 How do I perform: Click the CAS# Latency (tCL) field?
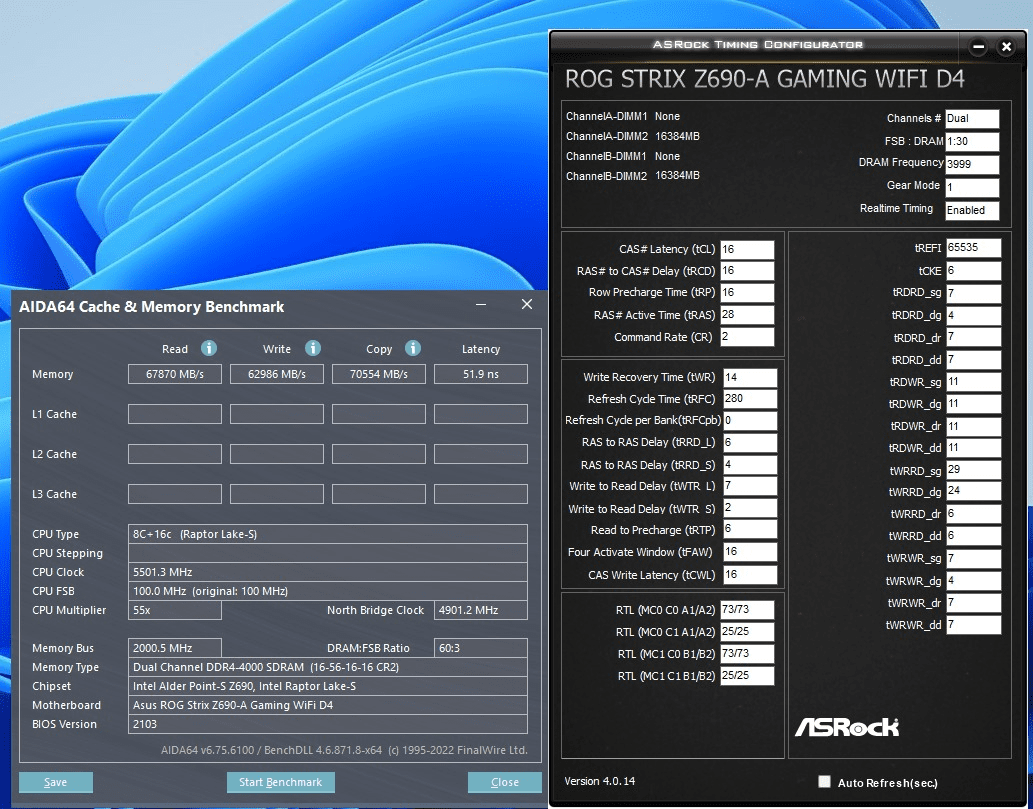[x=747, y=249]
